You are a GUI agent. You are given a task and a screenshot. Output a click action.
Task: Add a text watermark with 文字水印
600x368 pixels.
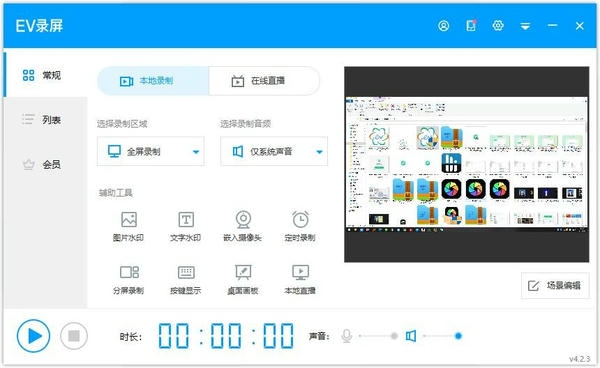186,226
